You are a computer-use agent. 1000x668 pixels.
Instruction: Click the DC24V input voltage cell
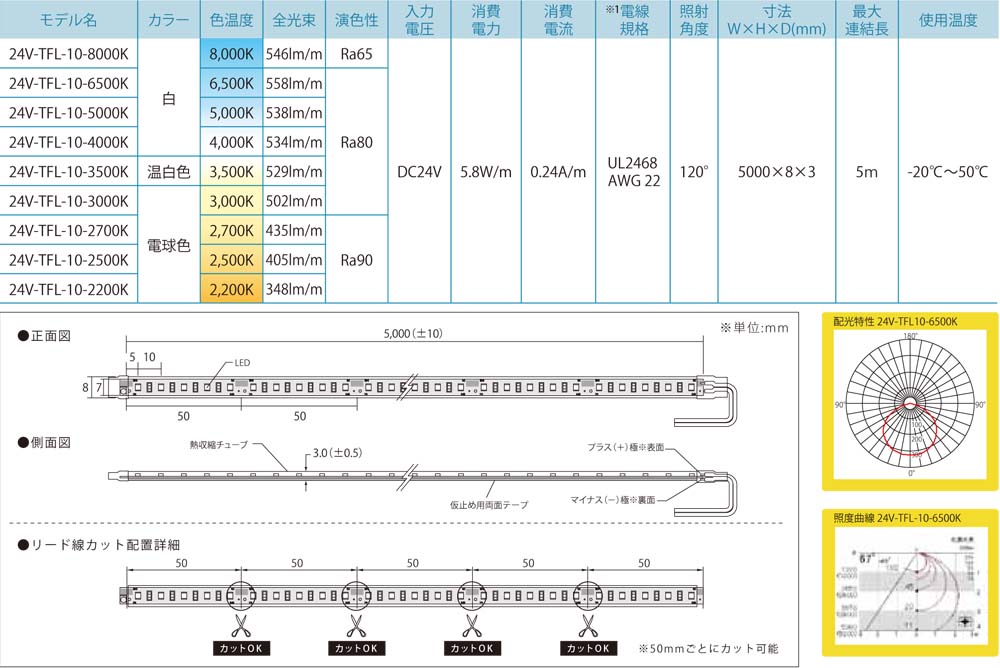click(x=419, y=171)
